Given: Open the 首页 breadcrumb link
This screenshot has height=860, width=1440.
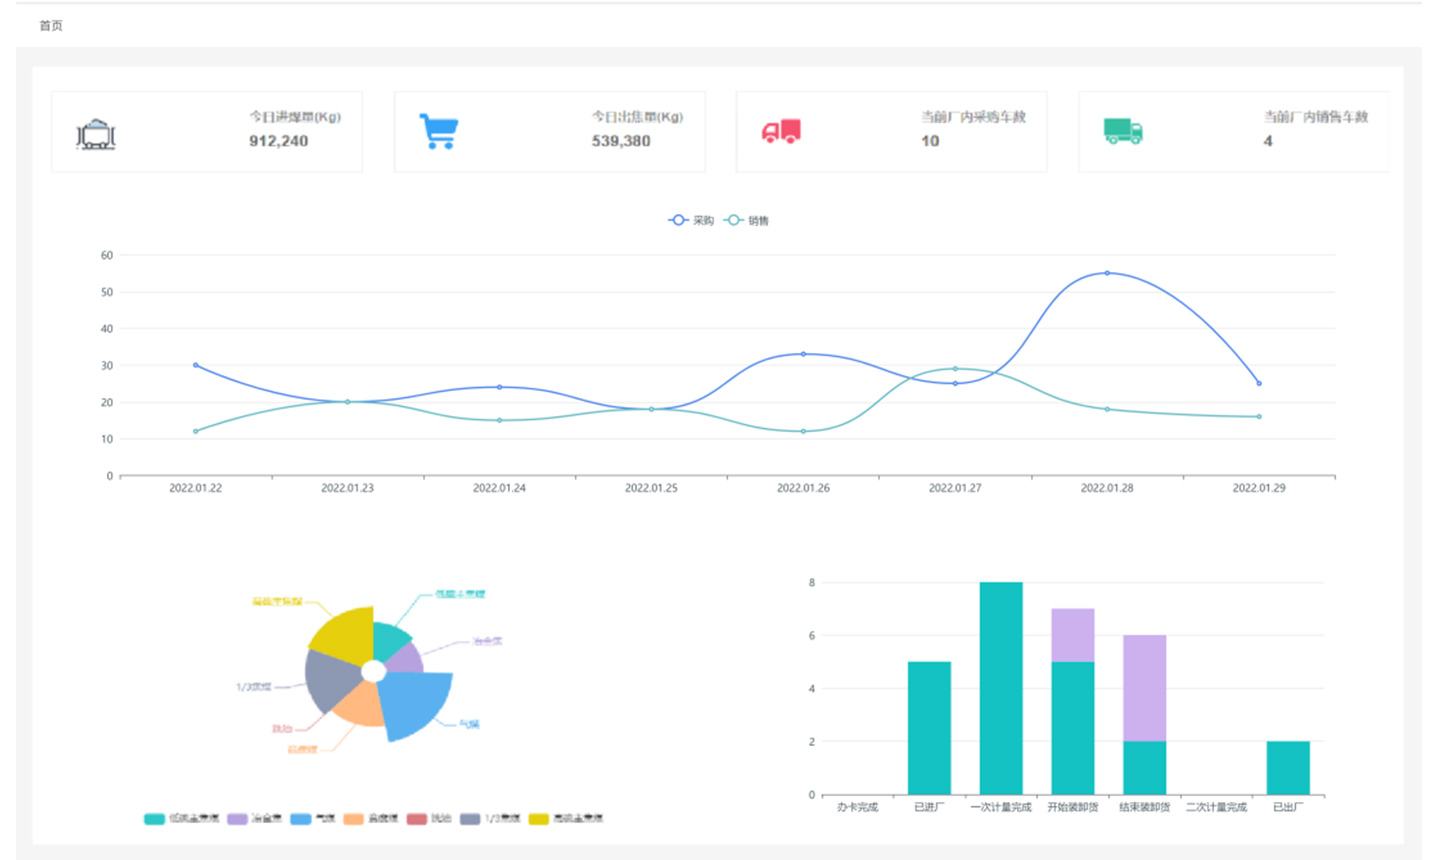Looking at the screenshot, I should tap(50, 25).
